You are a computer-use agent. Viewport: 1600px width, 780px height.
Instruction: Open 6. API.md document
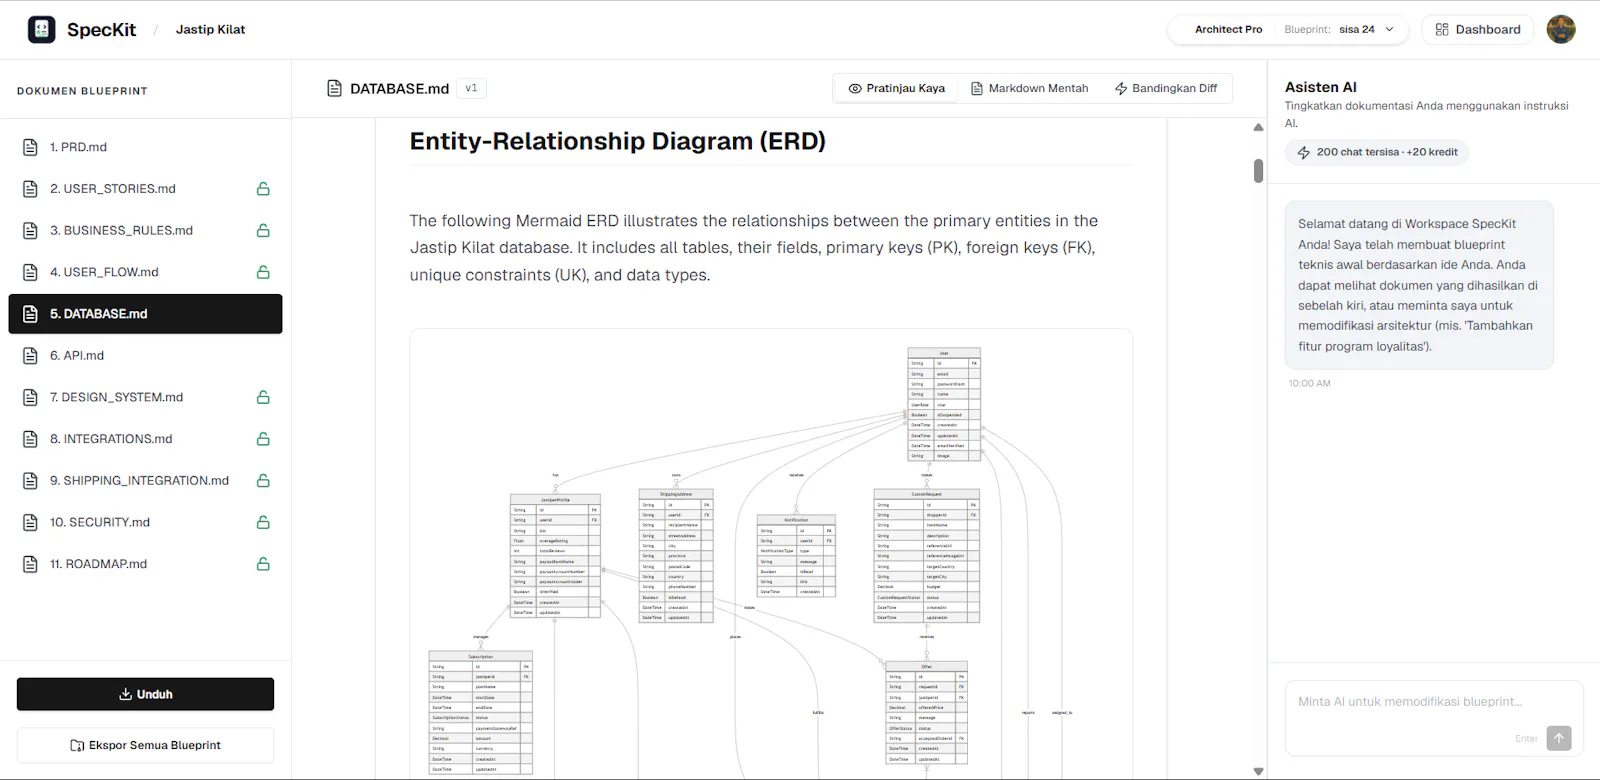(x=145, y=356)
